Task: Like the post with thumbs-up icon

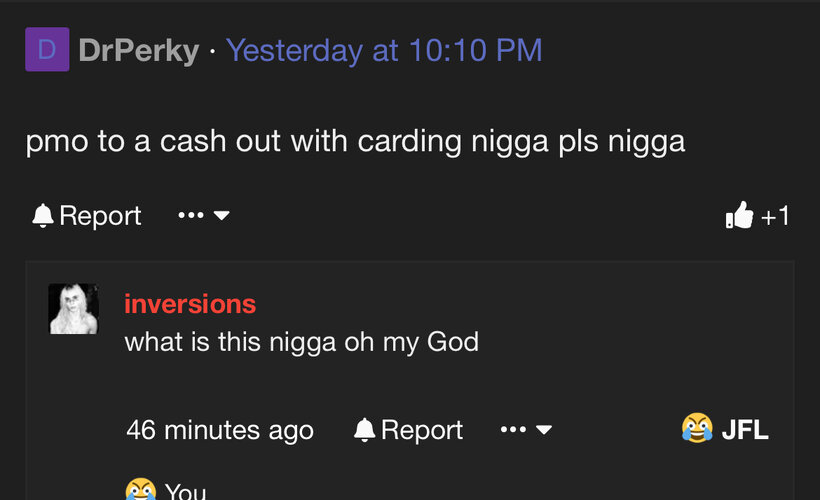Action: click(x=739, y=215)
